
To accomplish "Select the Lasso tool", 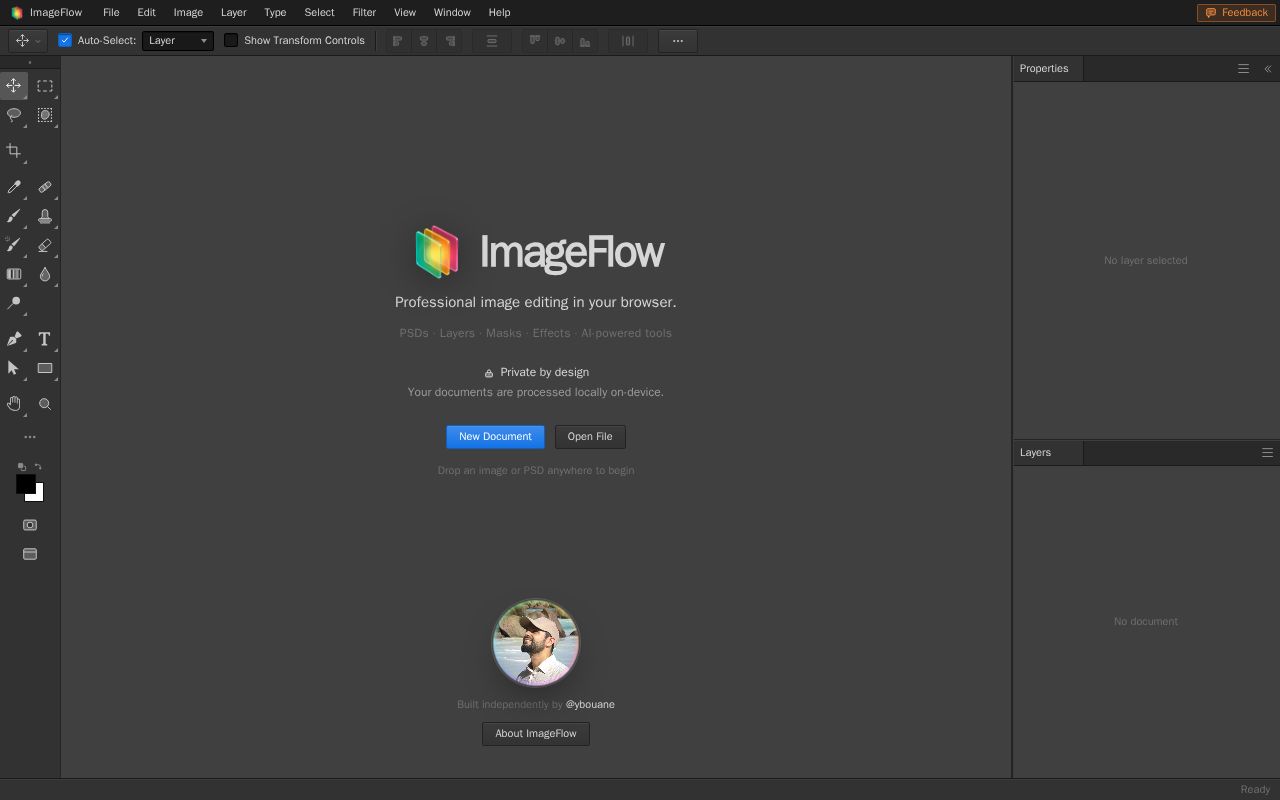I will pyautogui.click(x=14, y=115).
